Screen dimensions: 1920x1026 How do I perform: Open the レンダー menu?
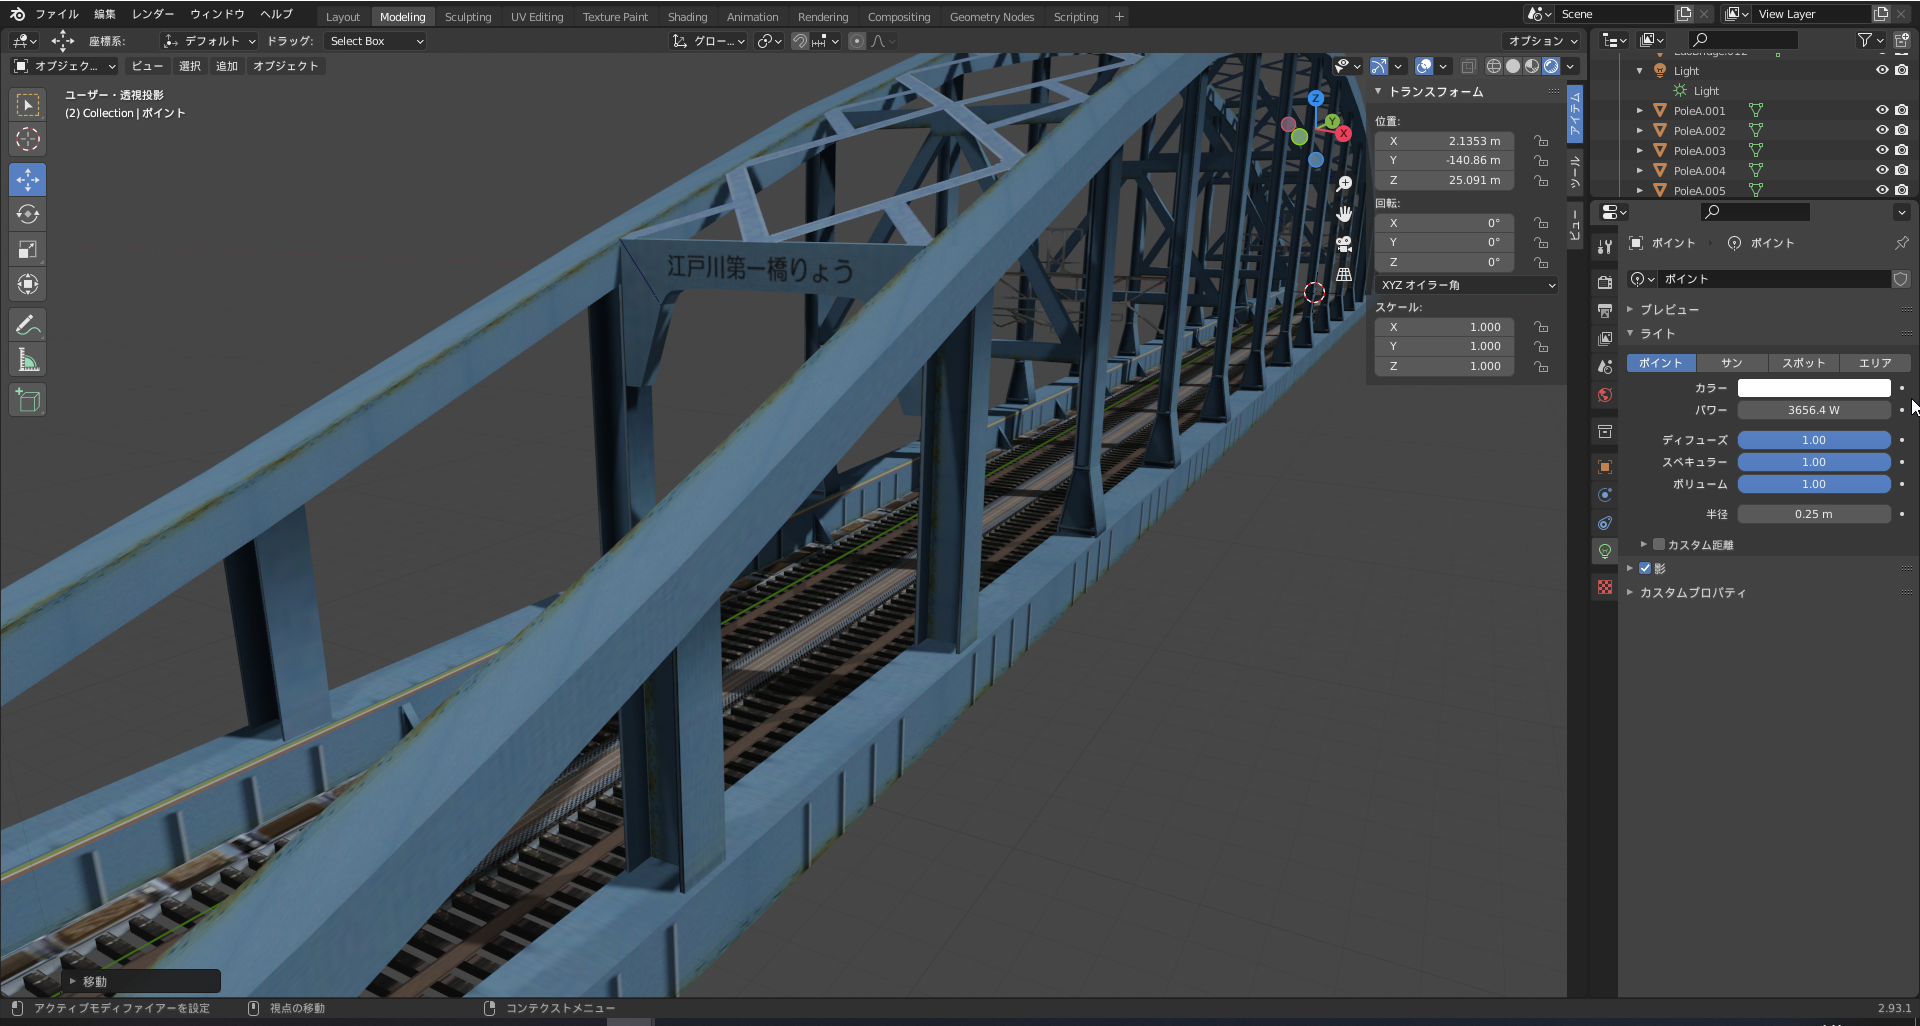point(153,14)
